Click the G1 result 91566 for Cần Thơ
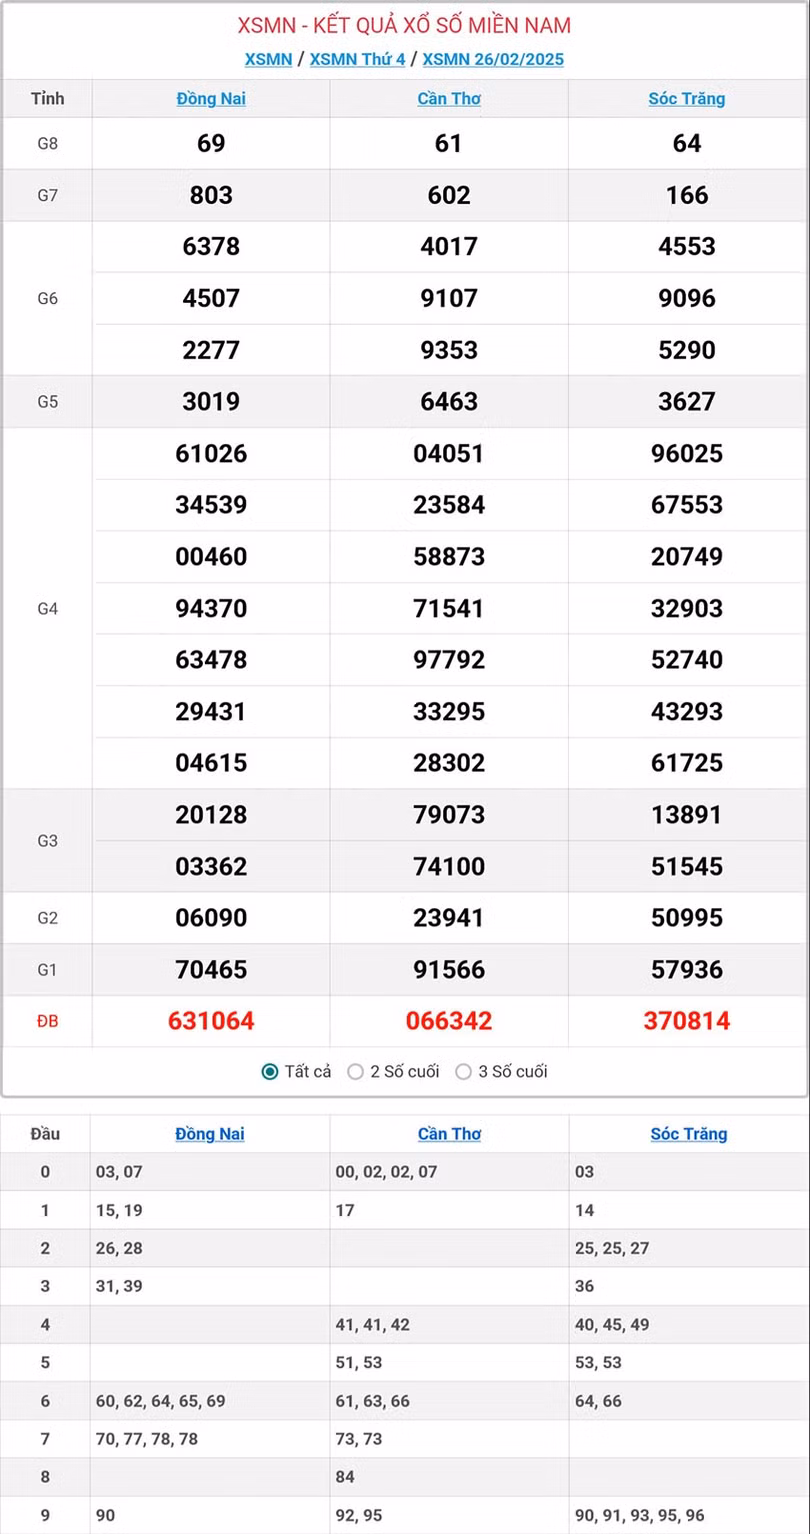 [x=449, y=969]
